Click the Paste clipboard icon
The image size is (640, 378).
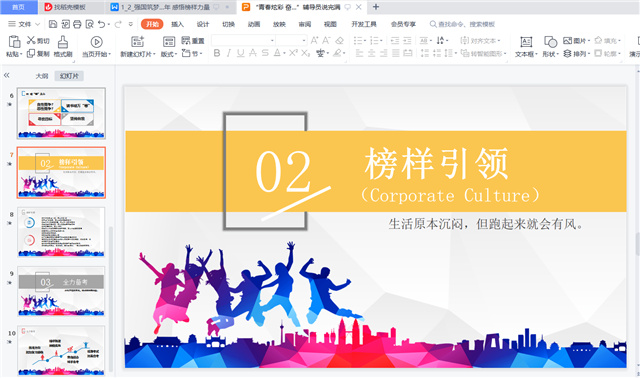(14, 41)
